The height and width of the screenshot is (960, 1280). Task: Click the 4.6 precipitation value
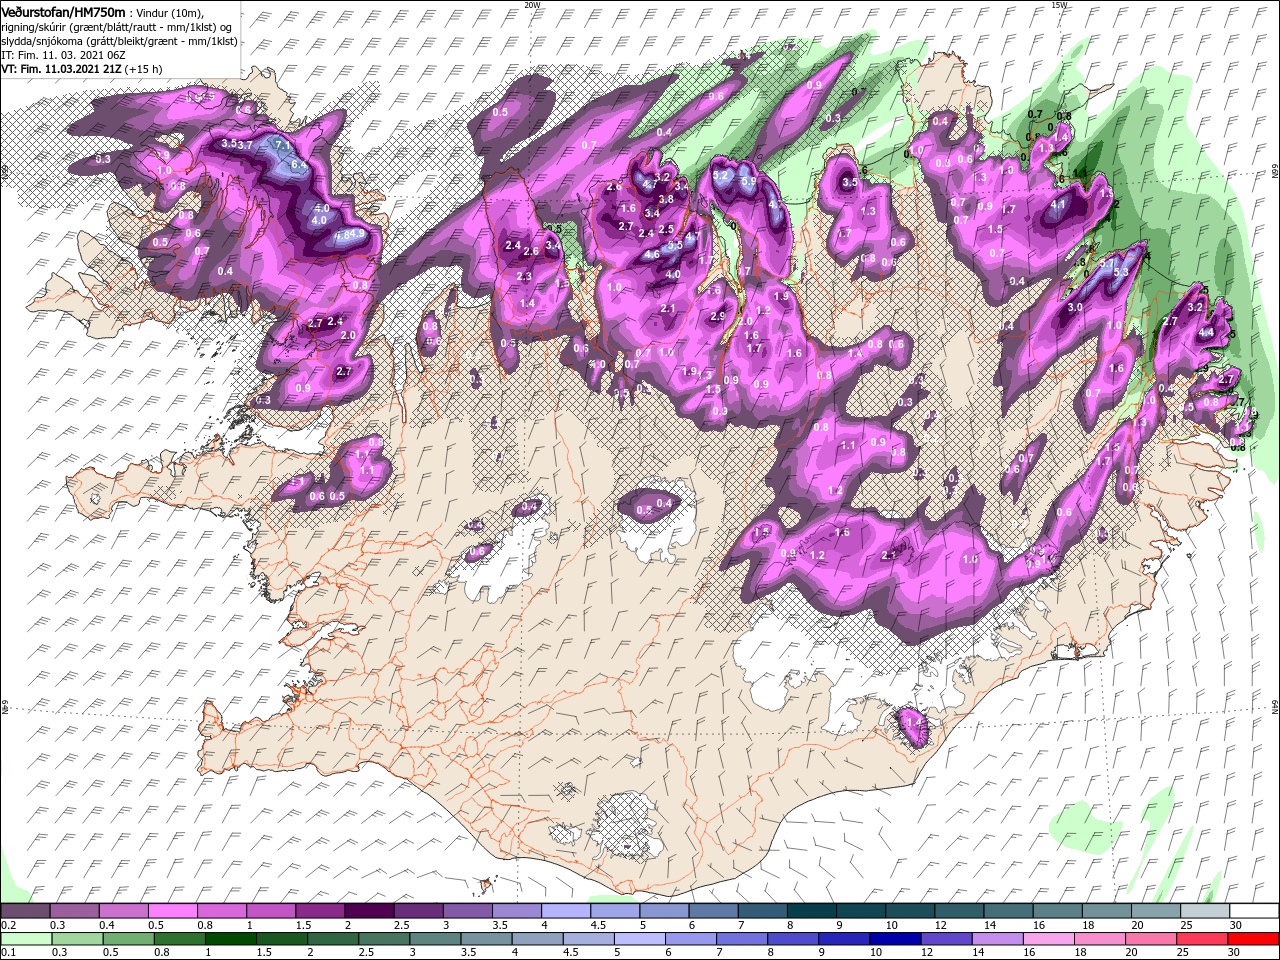pyautogui.click(x=652, y=255)
